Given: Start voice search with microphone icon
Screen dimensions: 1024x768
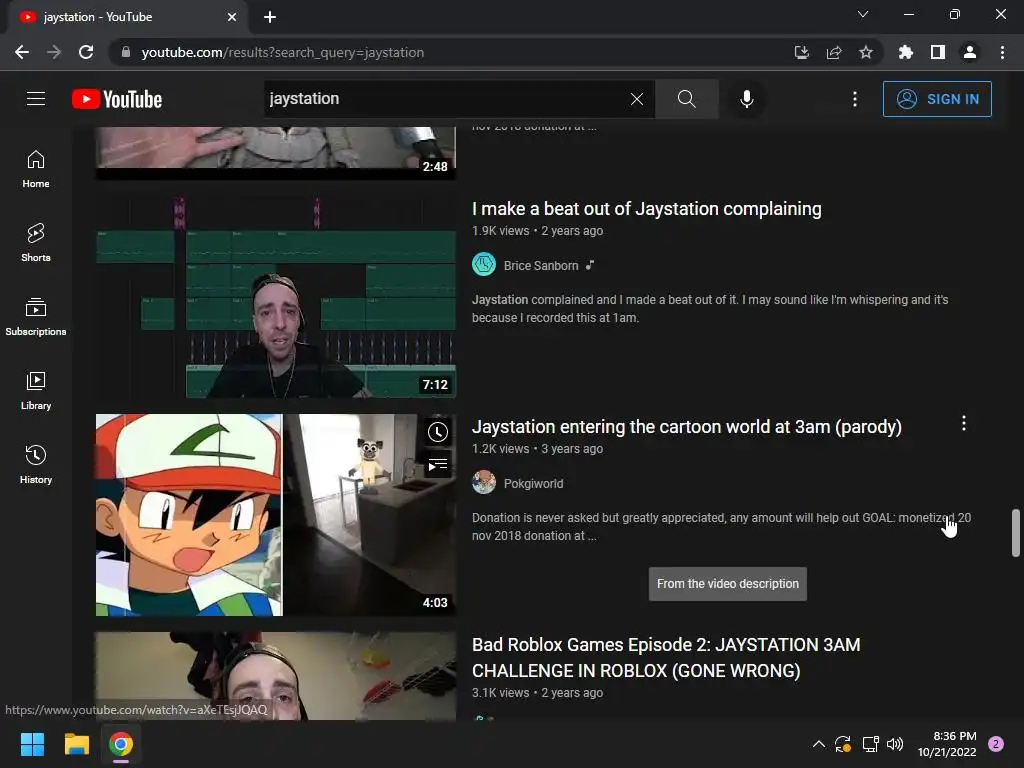Looking at the screenshot, I should pyautogui.click(x=746, y=99).
